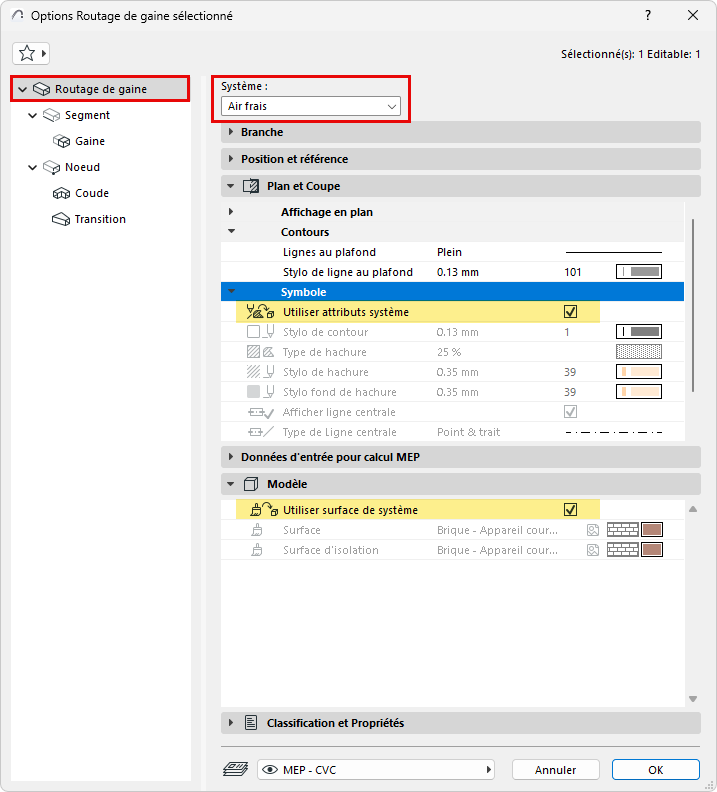Image resolution: width=717 pixels, height=792 pixels.
Task: Expand the Affichage en plan group
Action: point(231,212)
